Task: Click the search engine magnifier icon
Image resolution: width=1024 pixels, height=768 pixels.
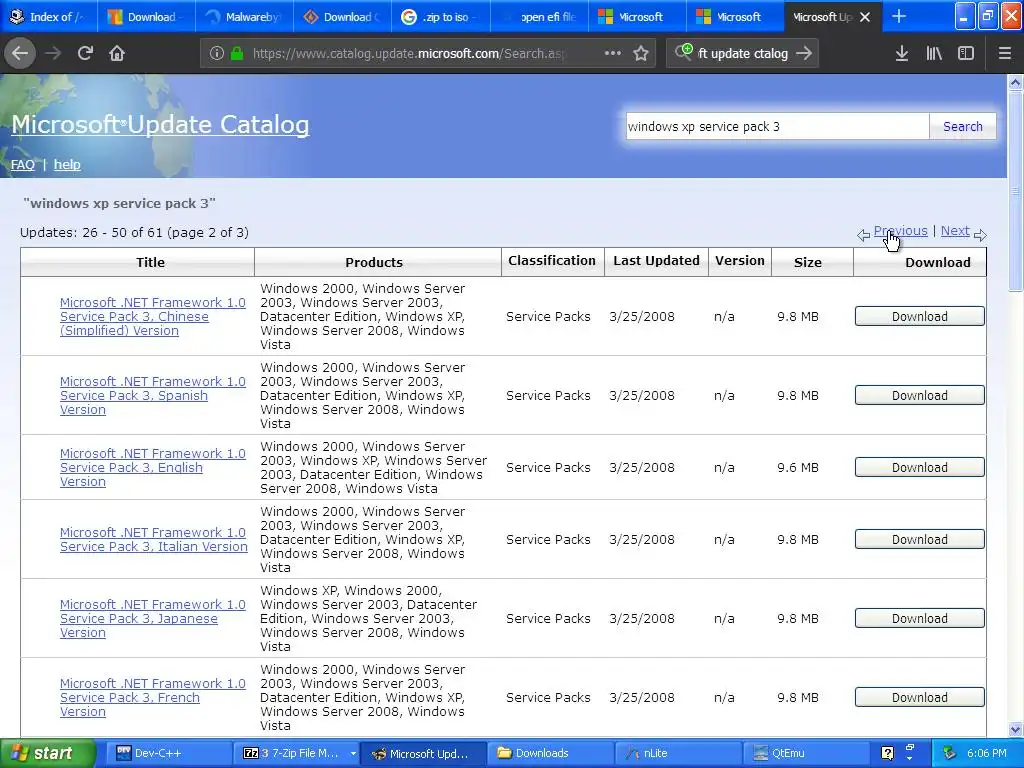Action: tap(684, 52)
